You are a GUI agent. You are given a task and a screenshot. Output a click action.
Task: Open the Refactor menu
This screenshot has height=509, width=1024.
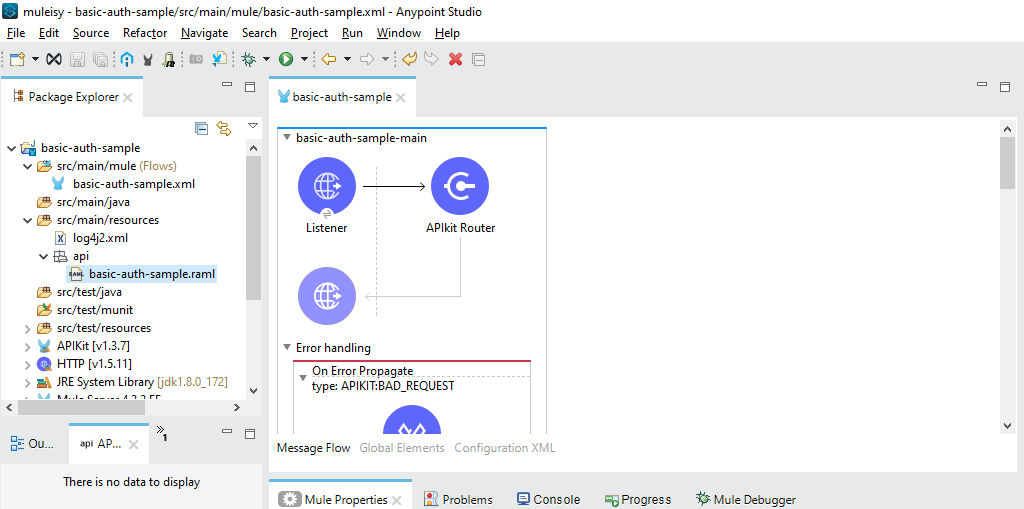coord(145,33)
